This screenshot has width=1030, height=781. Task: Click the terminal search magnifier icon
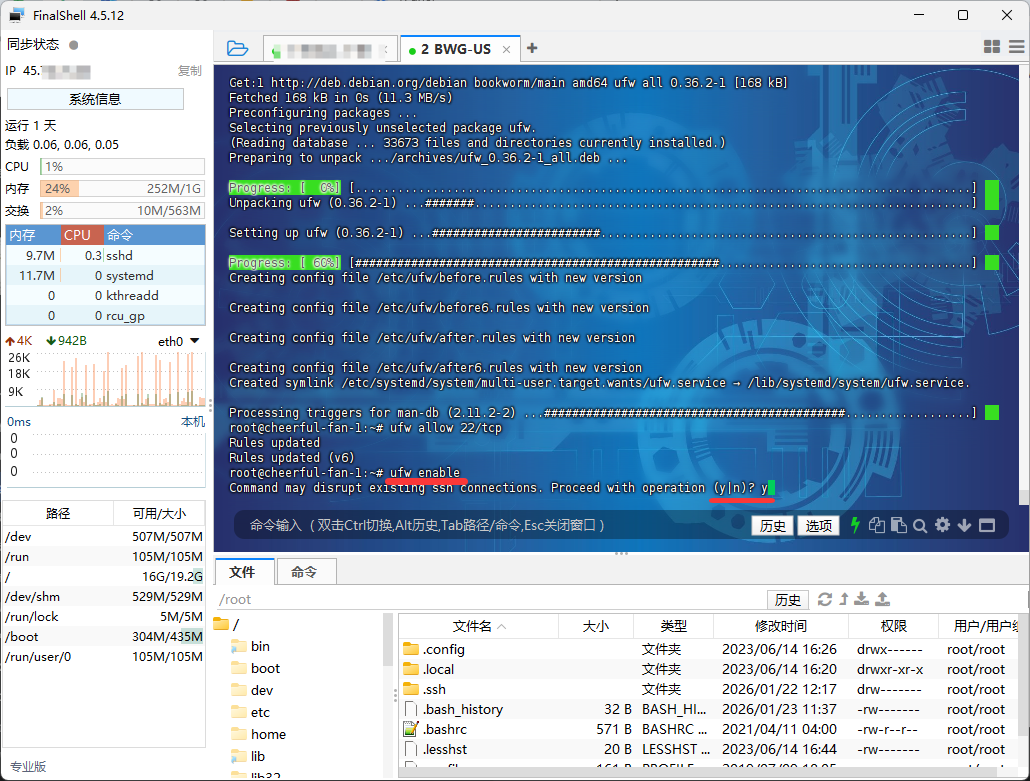pyautogui.click(x=920, y=525)
